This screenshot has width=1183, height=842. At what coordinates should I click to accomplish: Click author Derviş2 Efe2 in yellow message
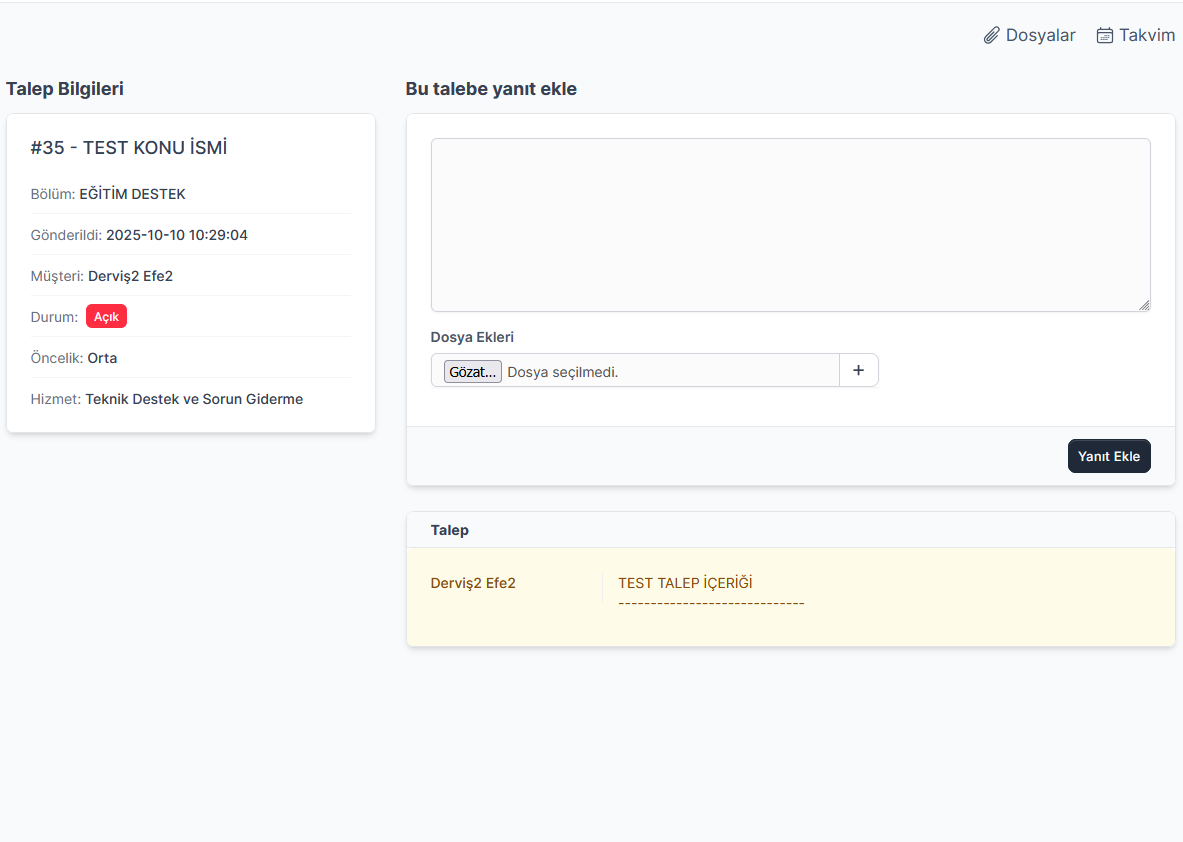pos(473,583)
